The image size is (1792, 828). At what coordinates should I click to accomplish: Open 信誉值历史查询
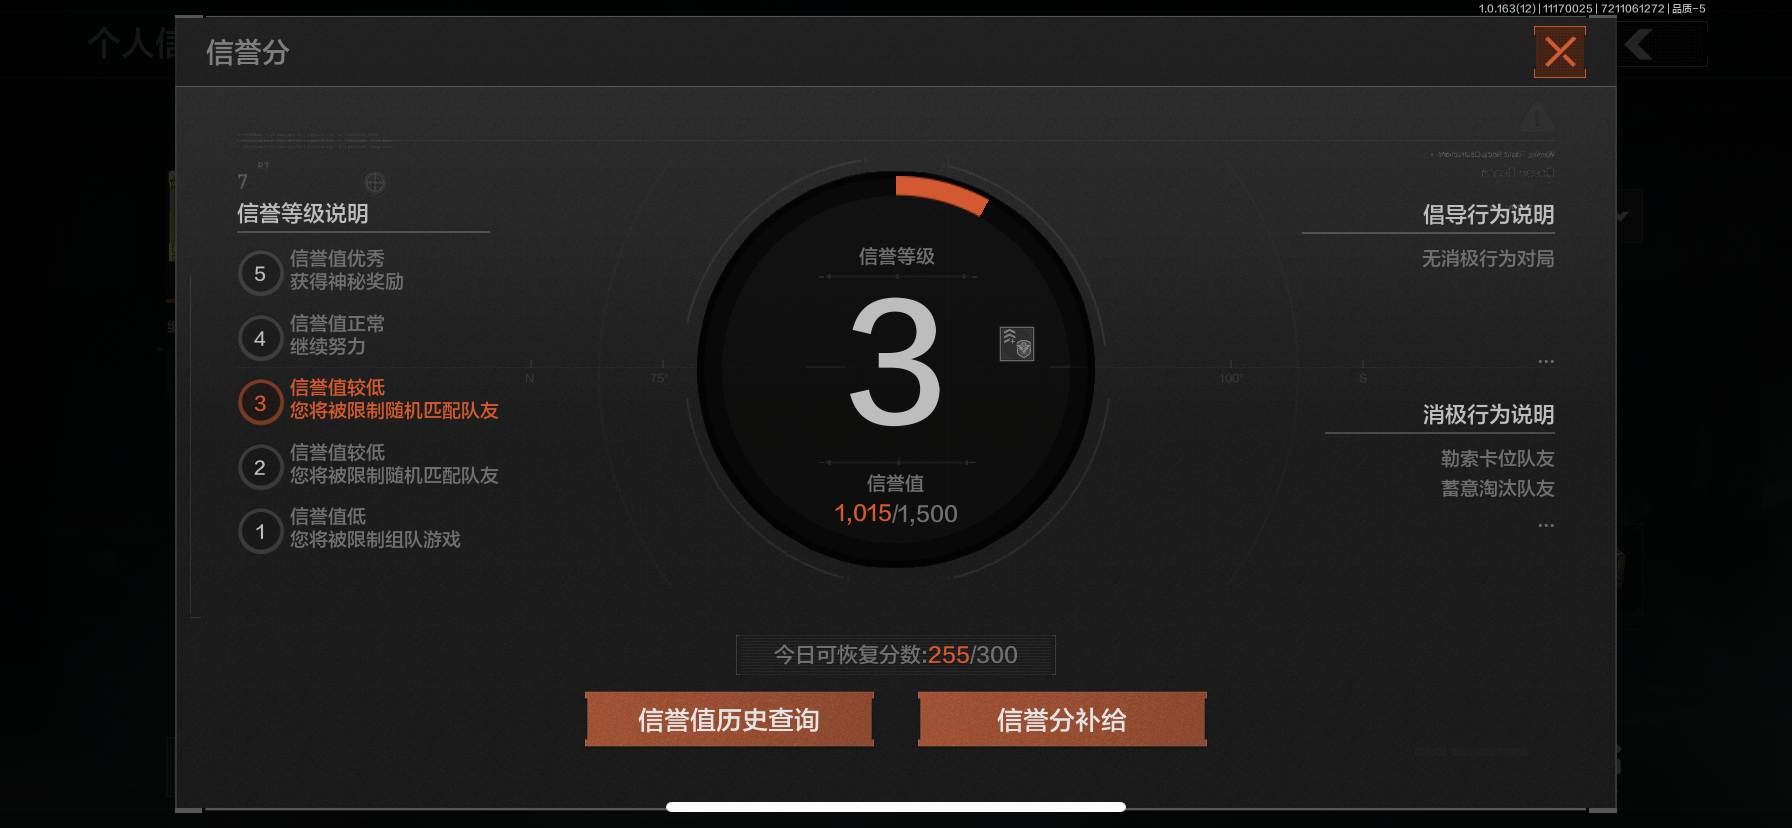pos(729,719)
